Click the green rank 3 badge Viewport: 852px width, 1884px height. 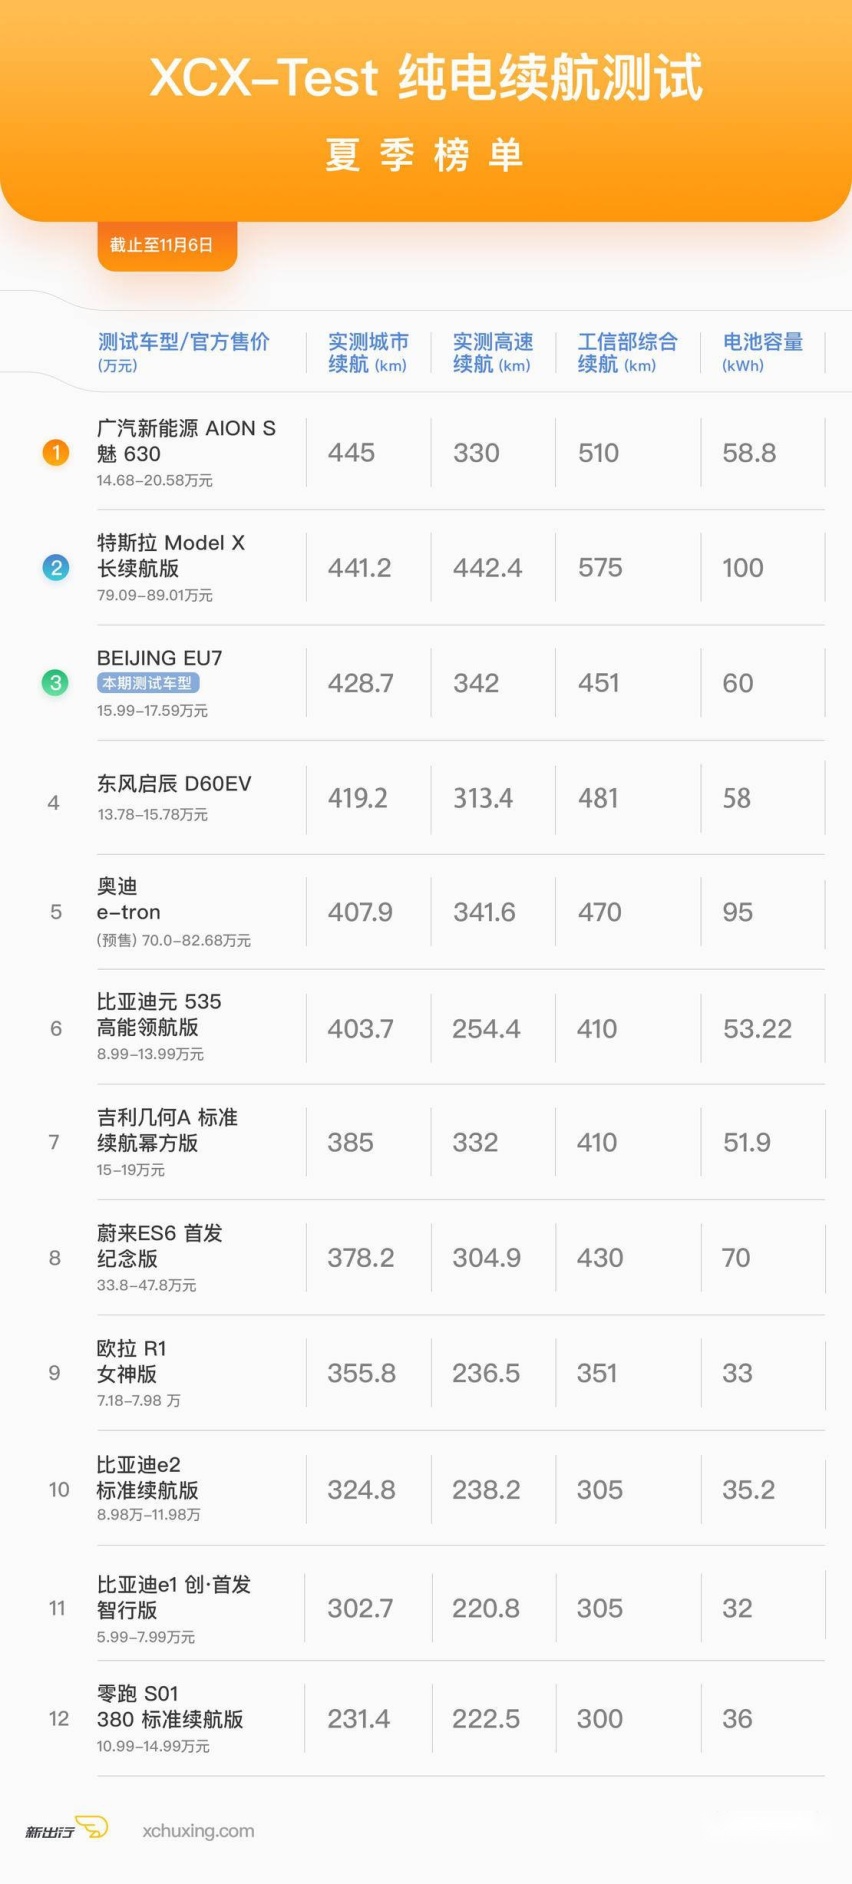[x=56, y=683]
